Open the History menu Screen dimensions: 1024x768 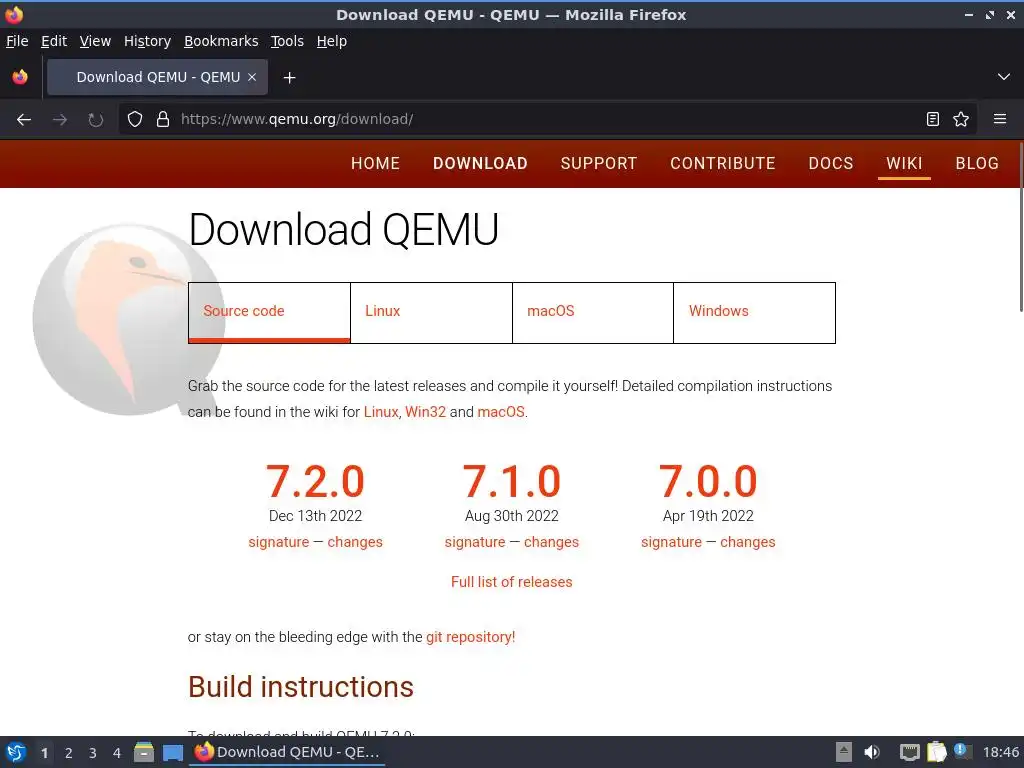148,41
